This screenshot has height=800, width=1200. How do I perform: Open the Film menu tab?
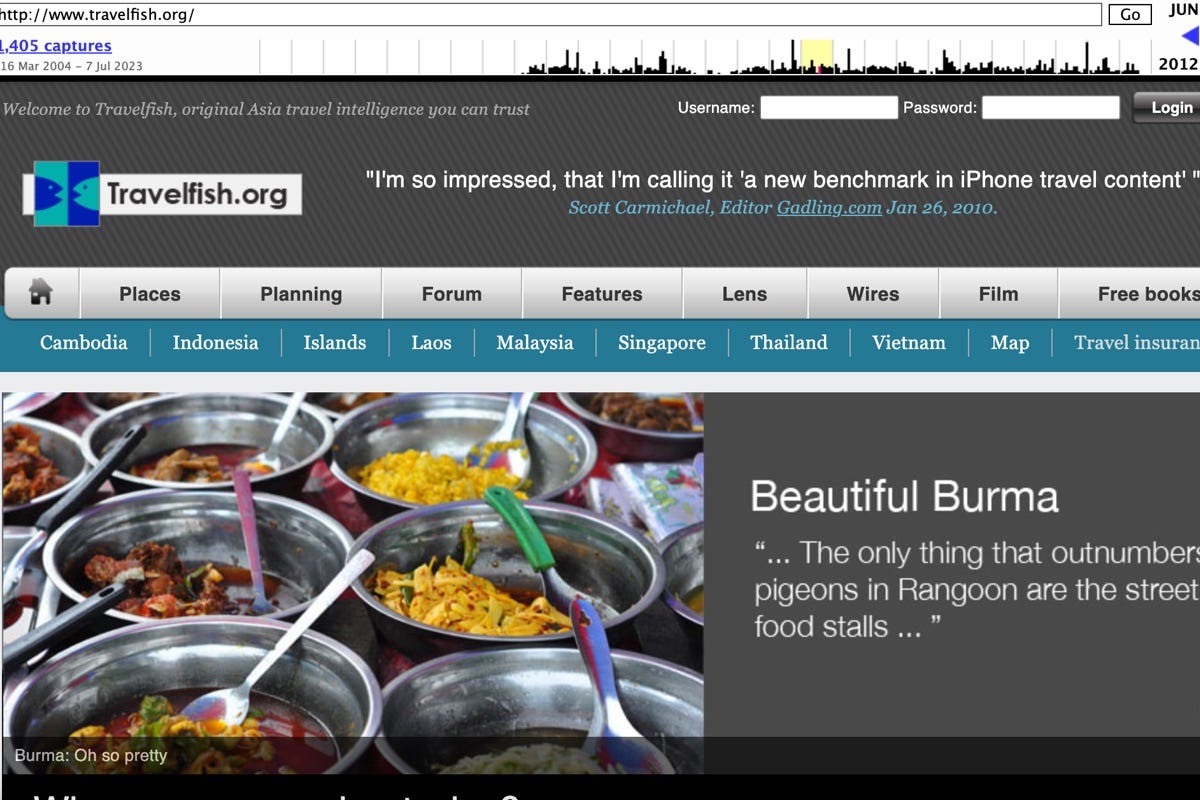click(x=998, y=294)
